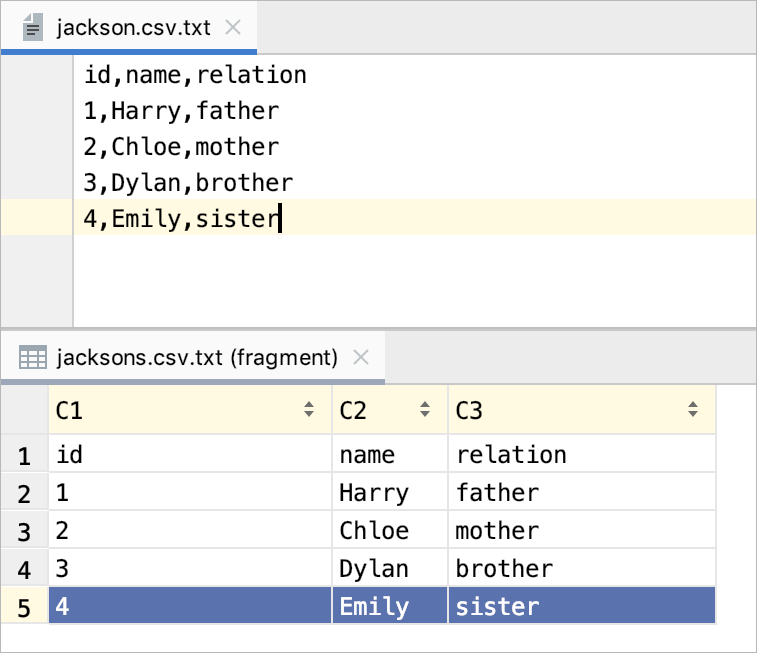Image resolution: width=757 pixels, height=653 pixels.
Task: Click the jackson.csv.txt text file icon
Action: tap(32, 27)
